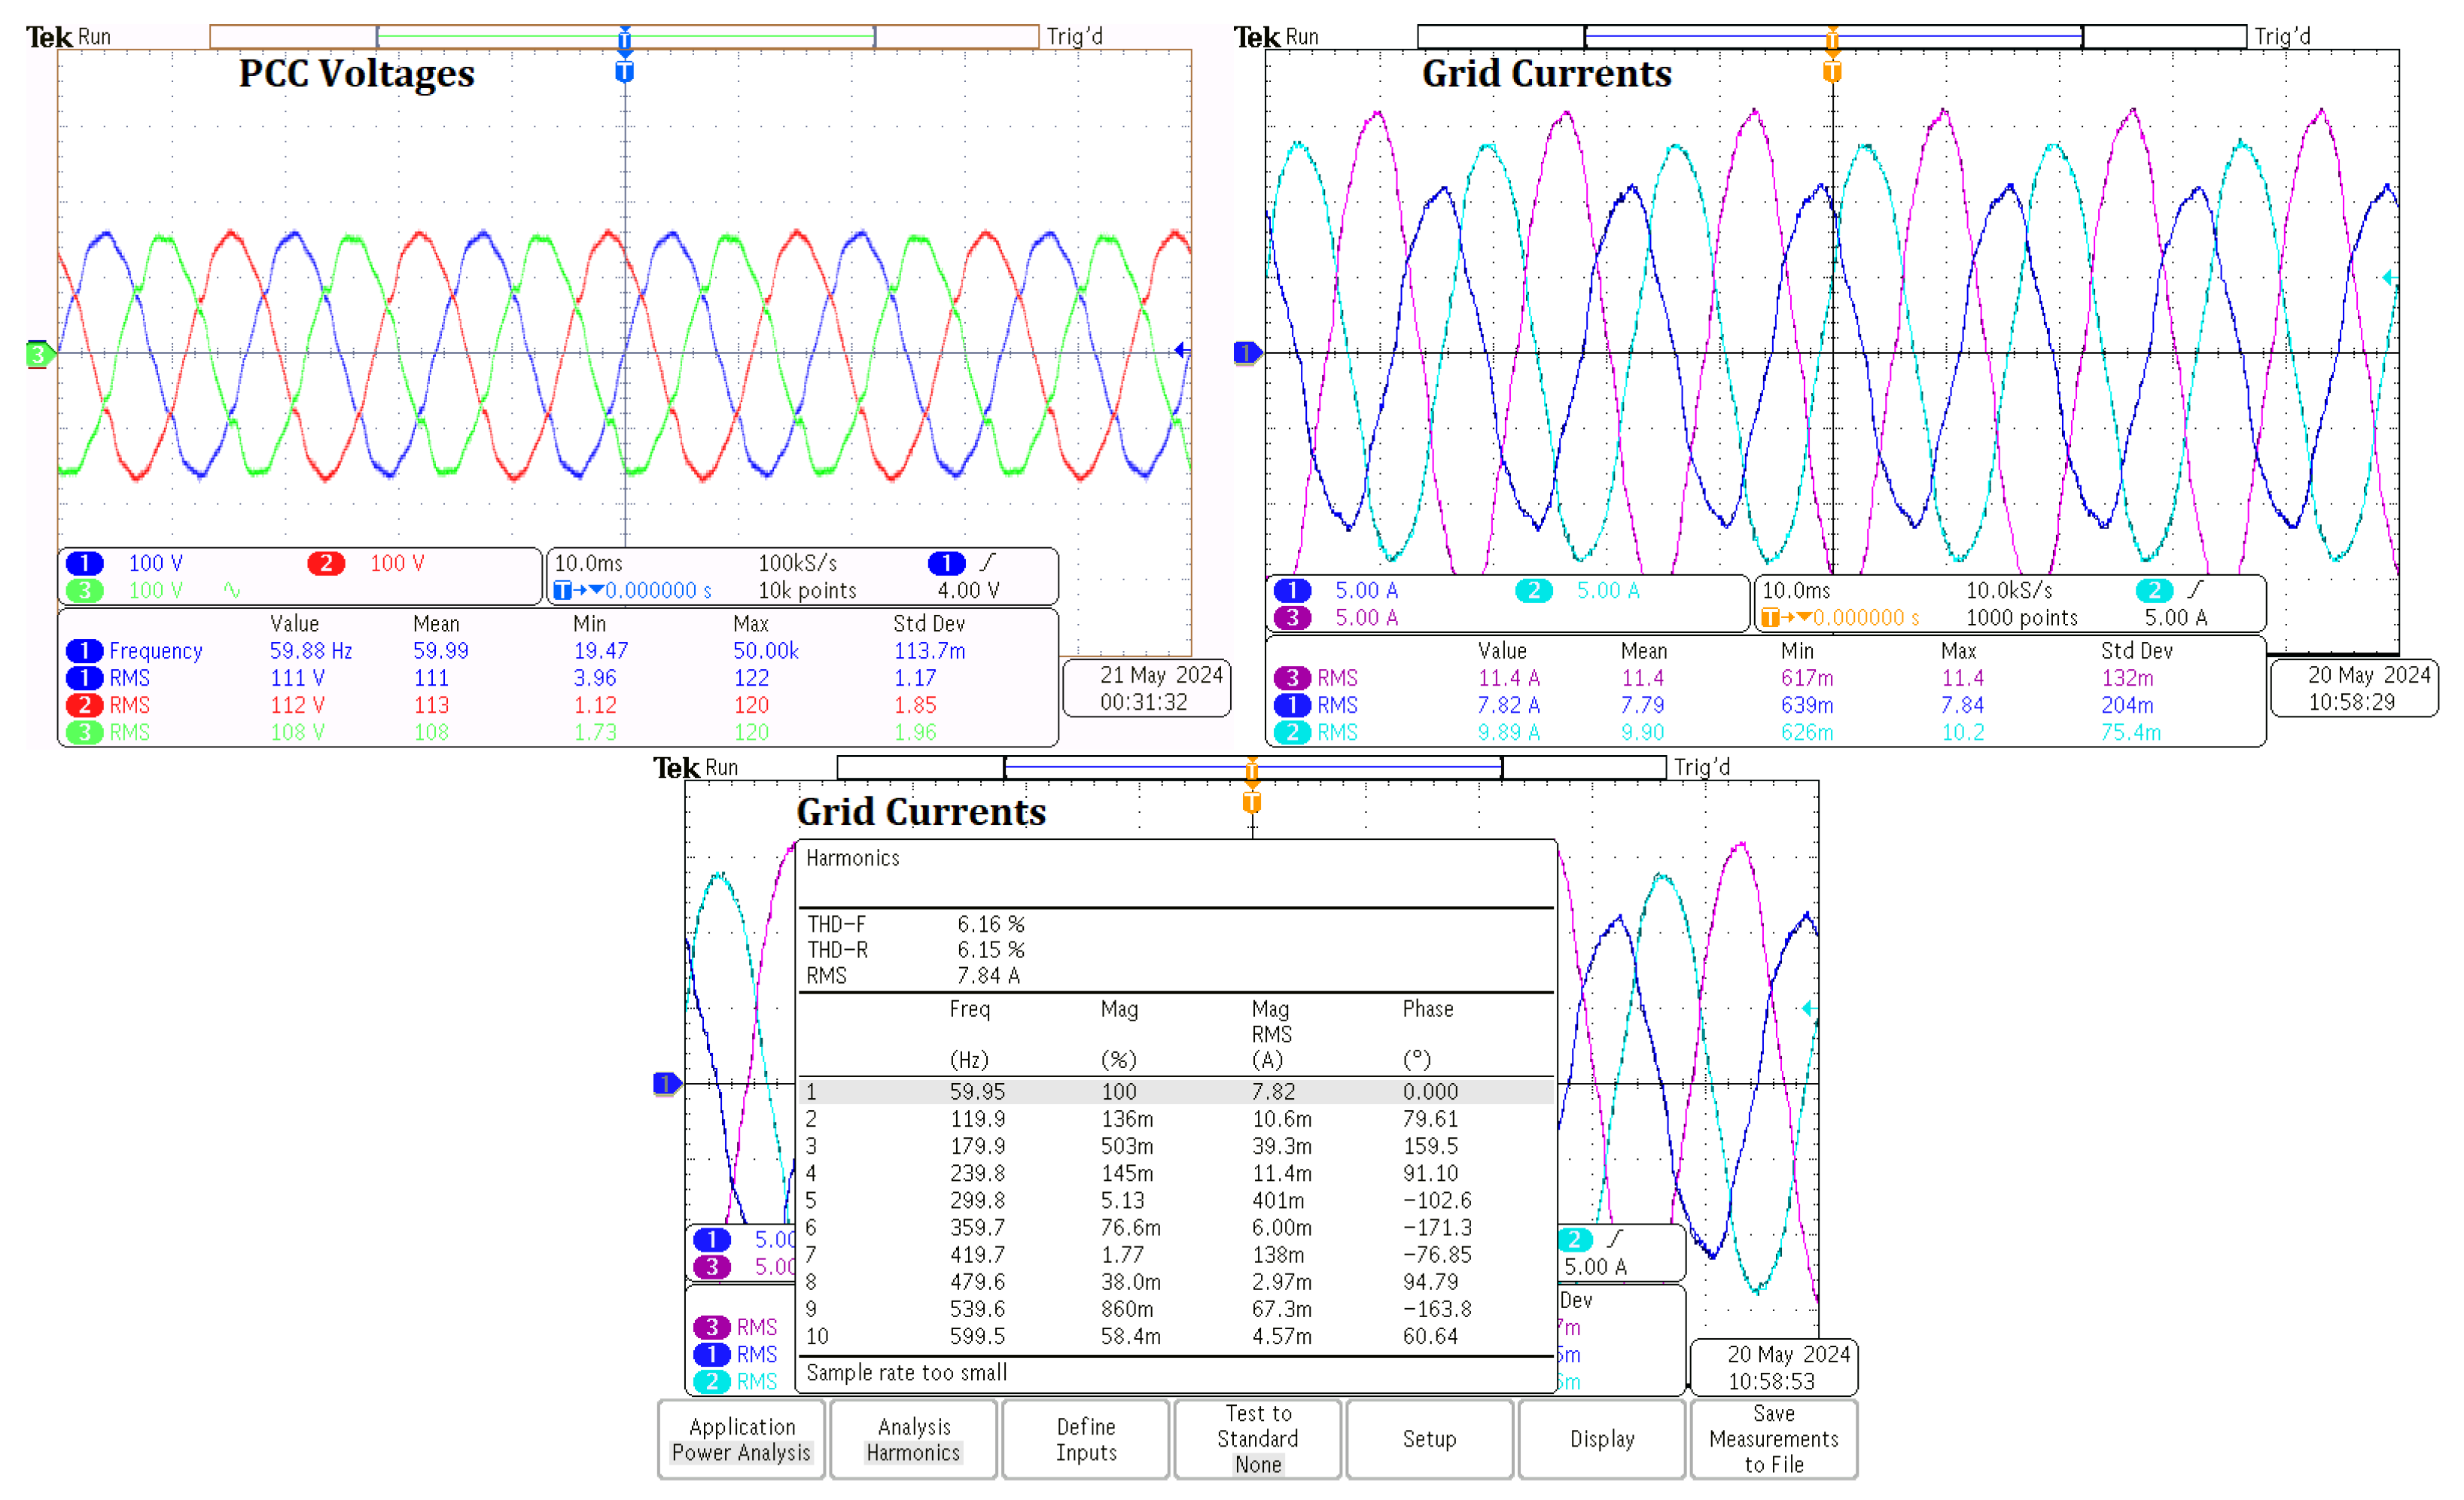Select Test to Standard None option

pyautogui.click(x=1257, y=1439)
